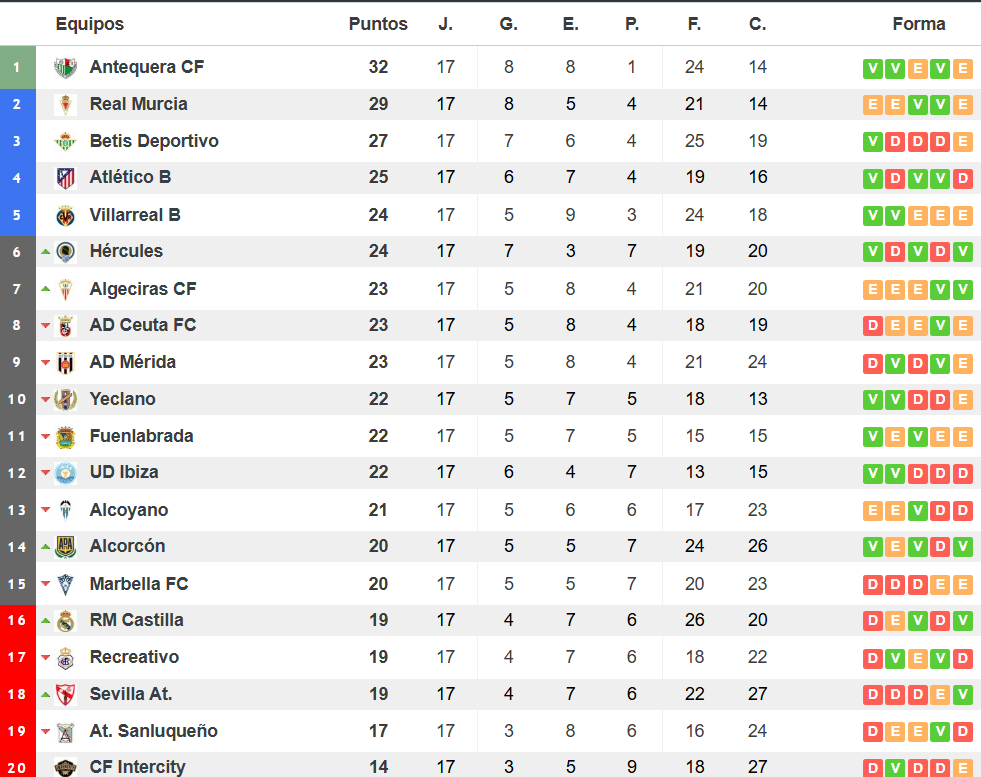
Task: Click the Forma column header
Action: [x=918, y=24]
